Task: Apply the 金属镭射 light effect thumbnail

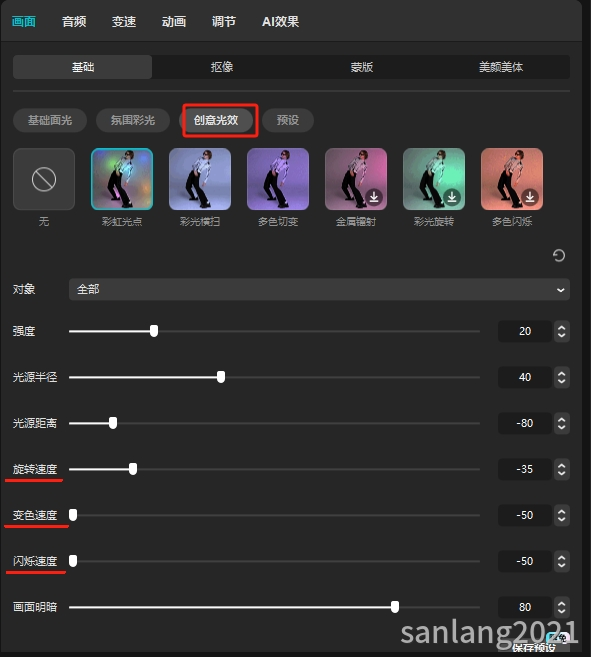Action: pyautogui.click(x=356, y=179)
